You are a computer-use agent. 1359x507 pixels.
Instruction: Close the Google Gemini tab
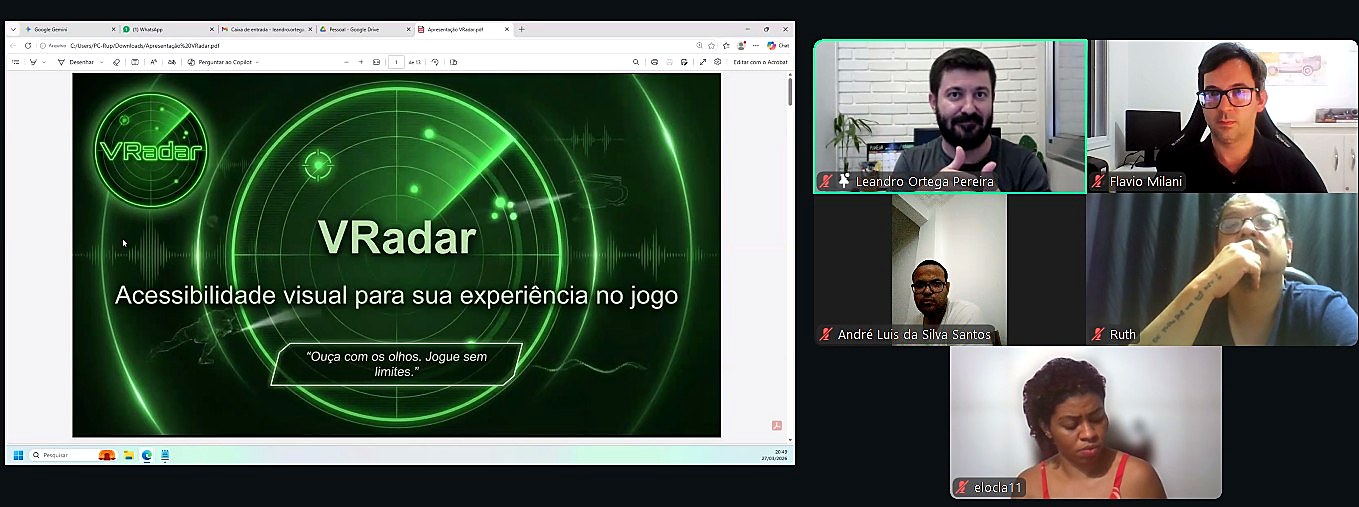[113, 29]
